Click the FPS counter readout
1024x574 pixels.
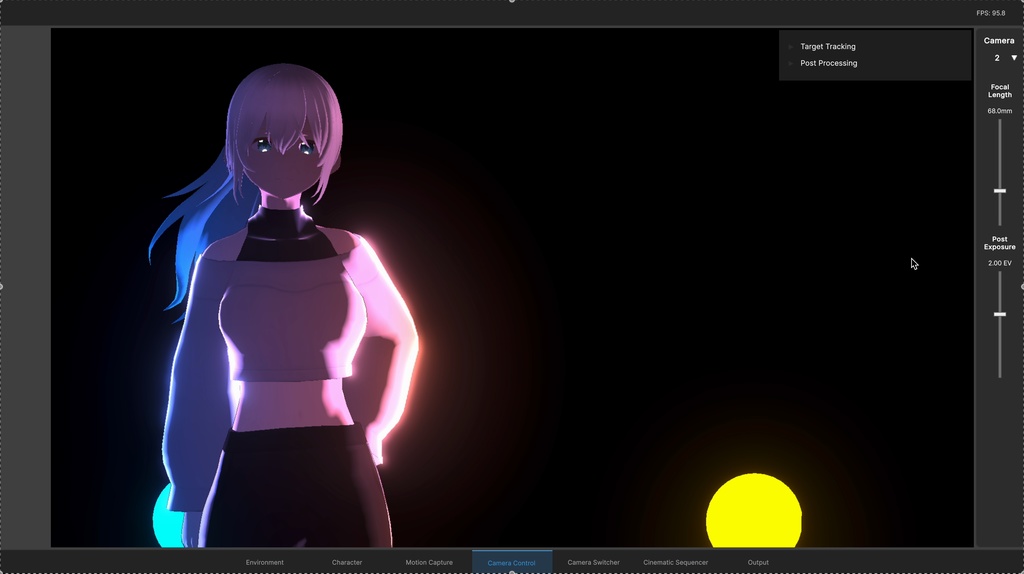tap(991, 13)
